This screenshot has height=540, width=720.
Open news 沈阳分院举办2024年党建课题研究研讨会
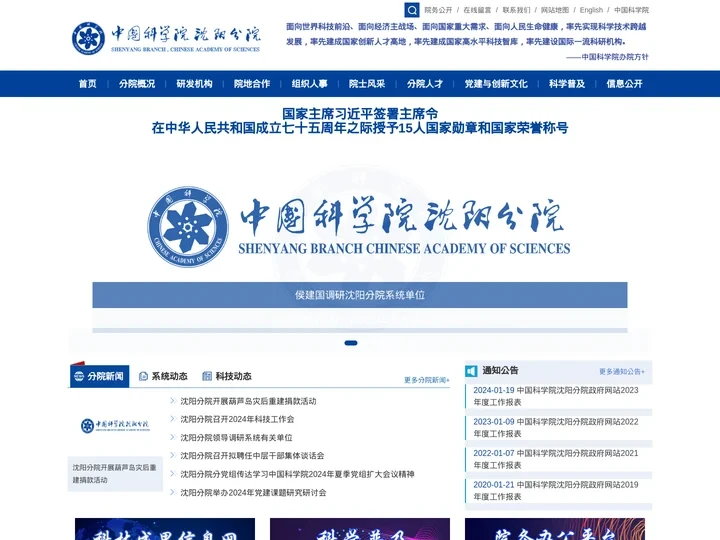click(x=253, y=493)
